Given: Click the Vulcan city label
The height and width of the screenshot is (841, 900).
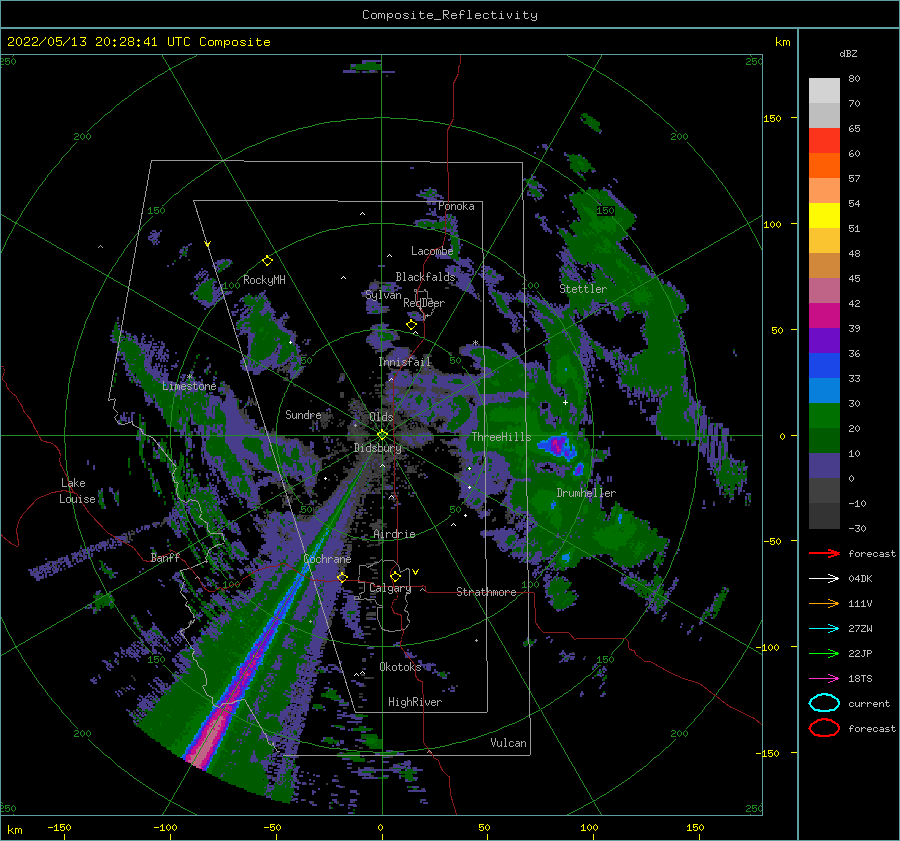Looking at the screenshot, I should [508, 743].
